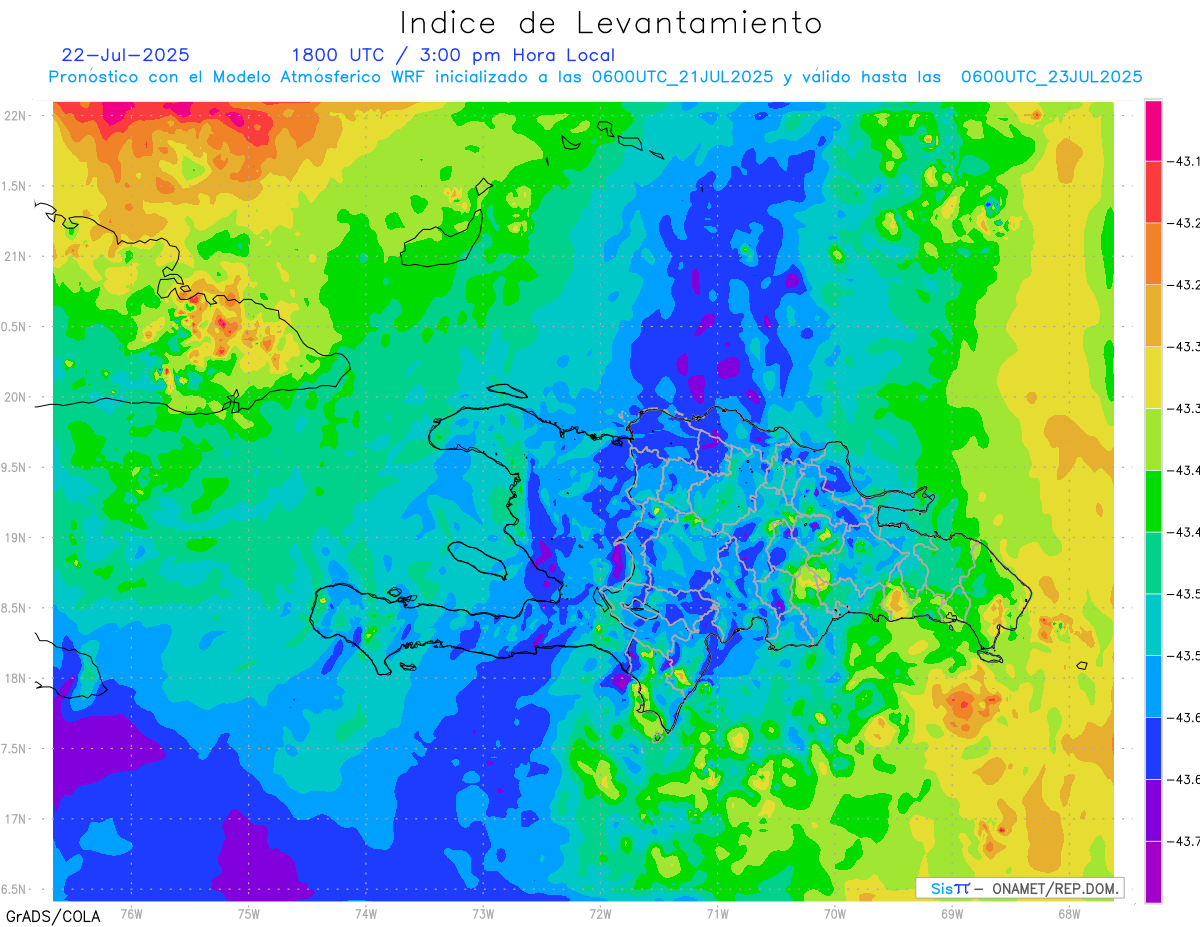Screen dimensions: 1200x927
Task: Click the date text "22-Jul-2025"
Action: click(x=125, y=55)
